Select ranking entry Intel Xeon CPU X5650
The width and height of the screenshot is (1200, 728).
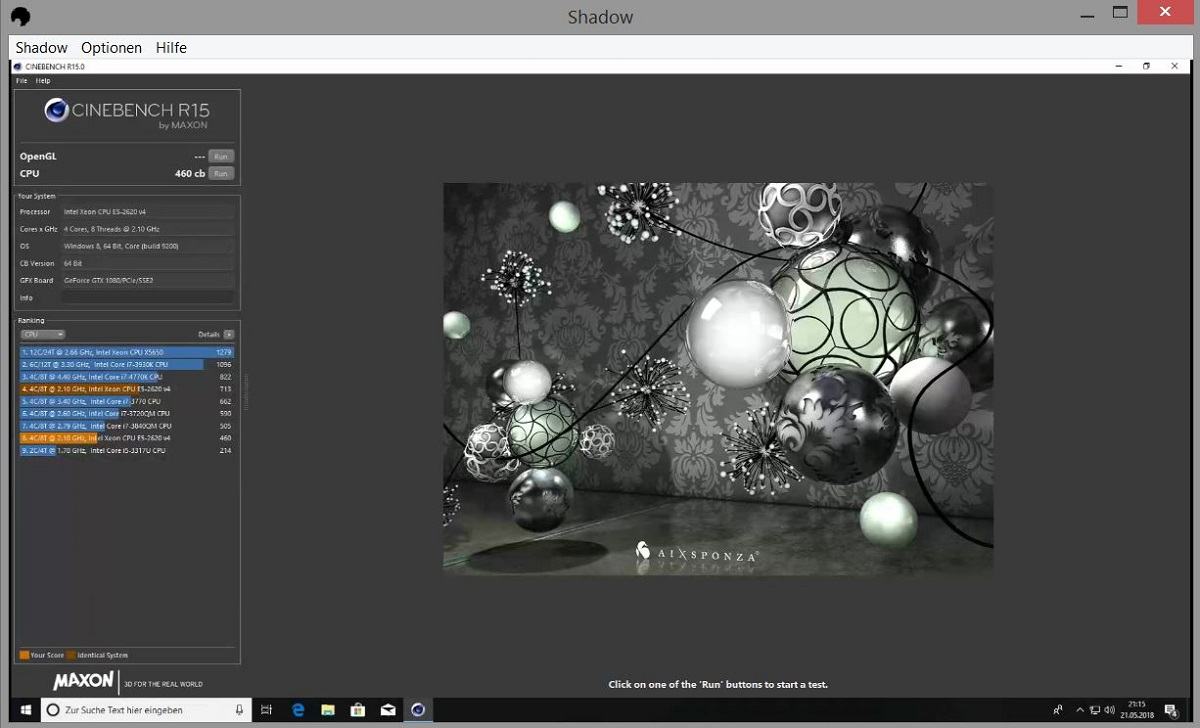(x=127, y=352)
